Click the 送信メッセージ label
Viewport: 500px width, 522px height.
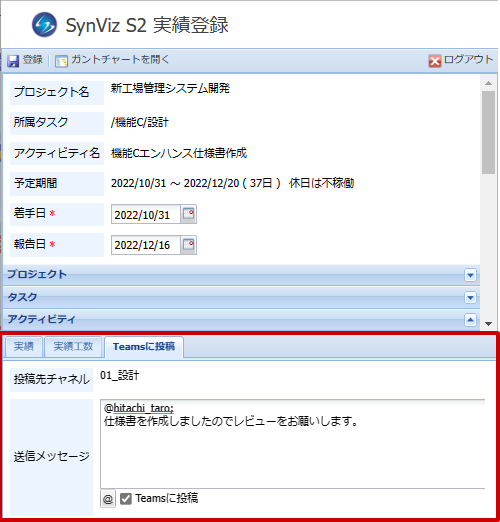pos(52,456)
